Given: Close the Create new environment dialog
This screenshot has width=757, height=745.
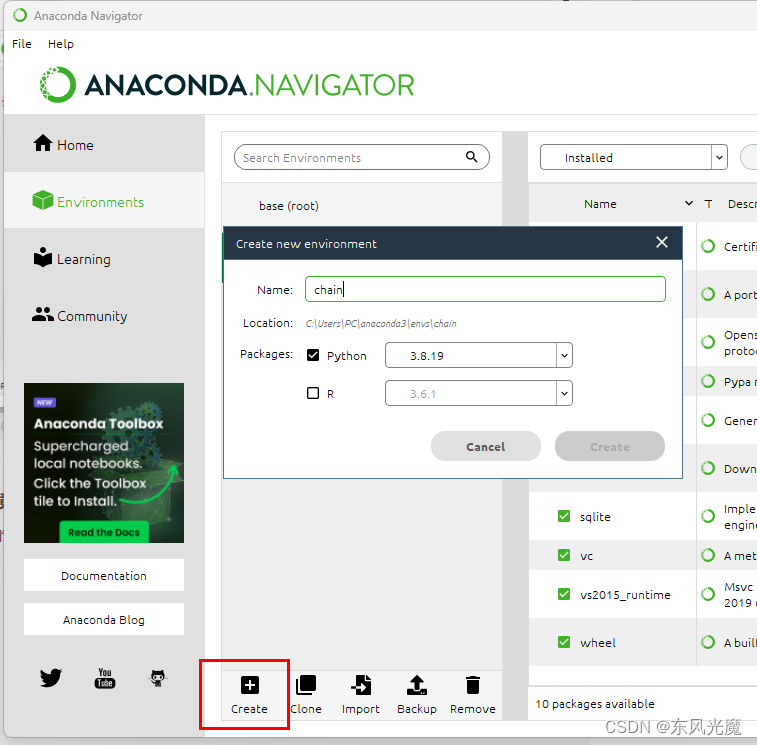Looking at the screenshot, I should 662,242.
